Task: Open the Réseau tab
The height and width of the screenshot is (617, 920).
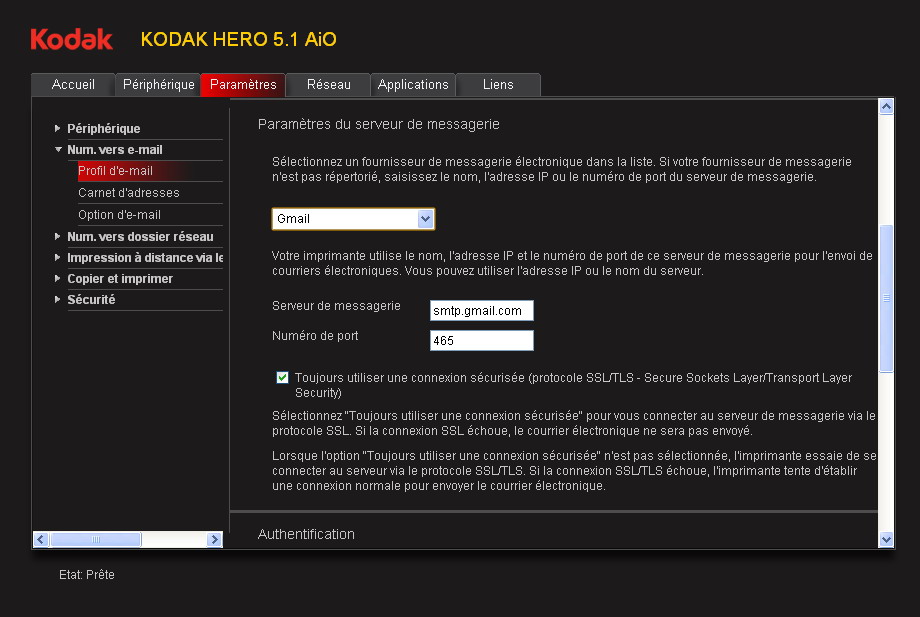Action: [x=328, y=85]
